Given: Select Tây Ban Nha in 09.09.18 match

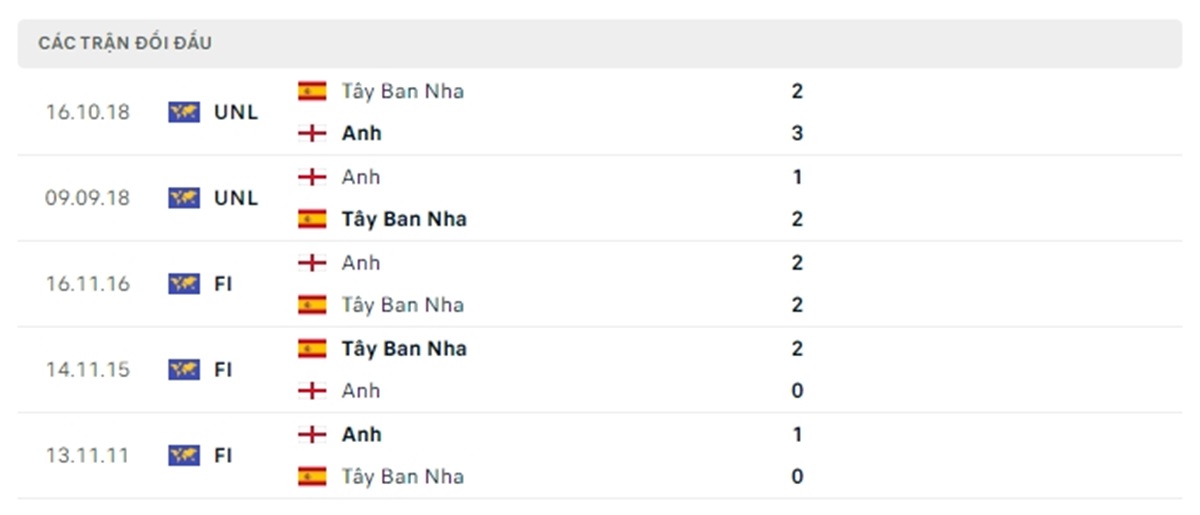Looking at the screenshot, I should [x=403, y=219].
